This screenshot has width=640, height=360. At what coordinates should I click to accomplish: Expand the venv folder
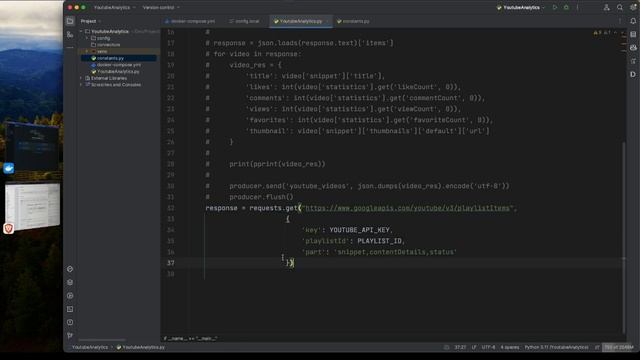pos(87,51)
